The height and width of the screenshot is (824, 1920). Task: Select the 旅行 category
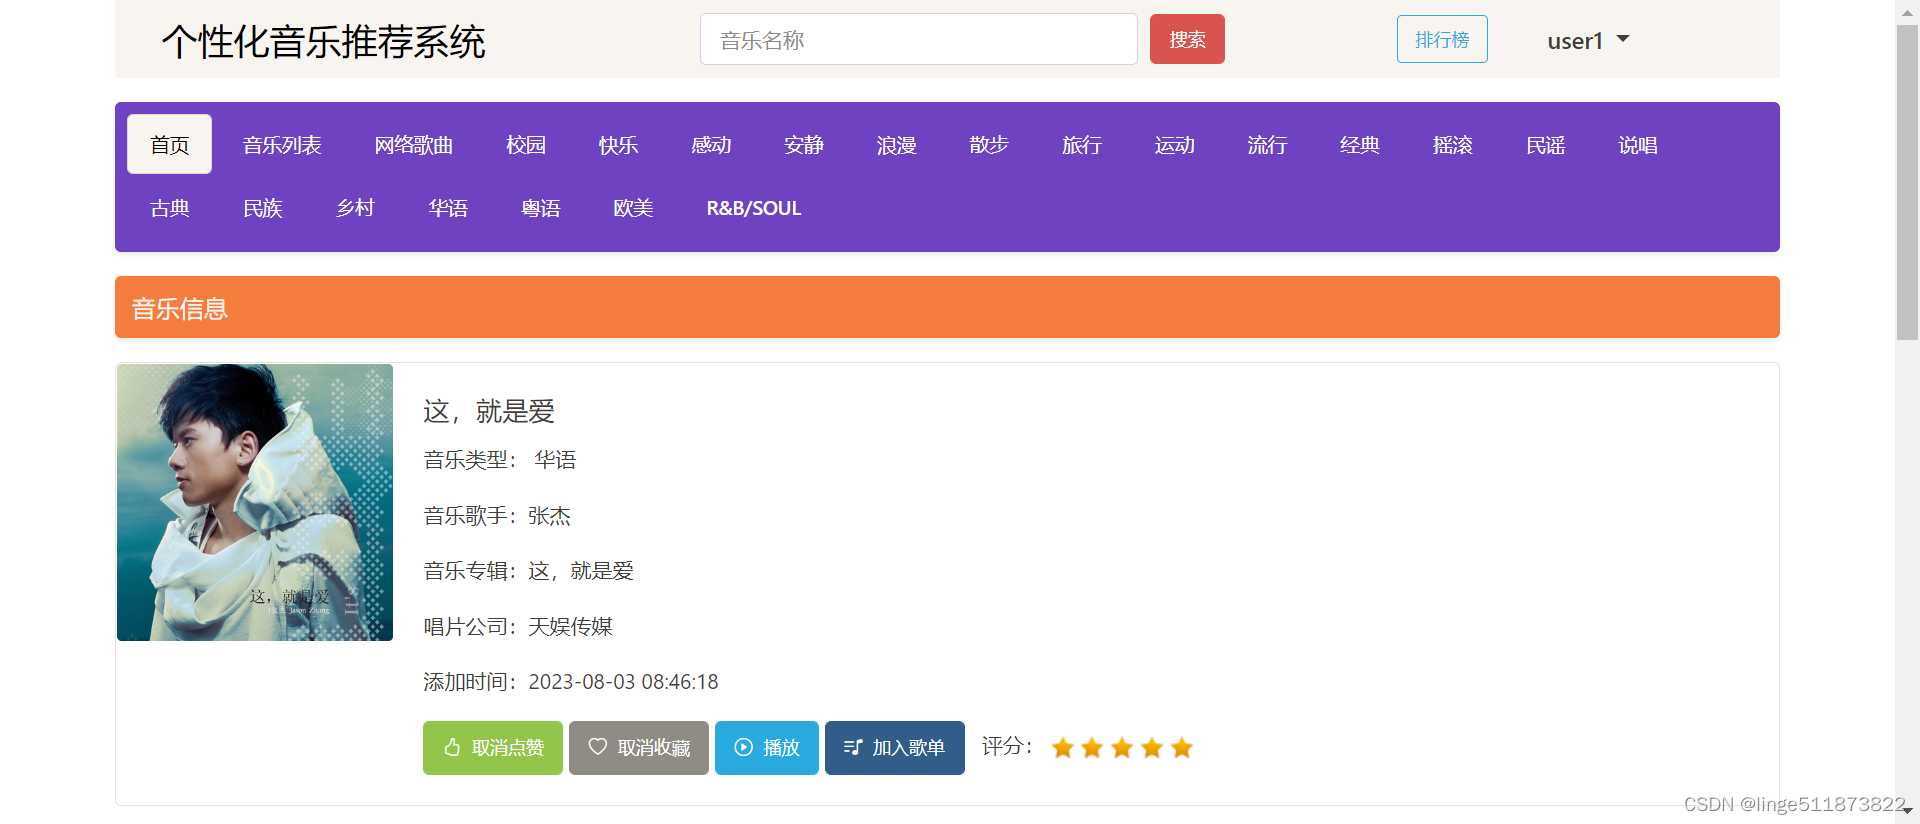(x=1082, y=144)
